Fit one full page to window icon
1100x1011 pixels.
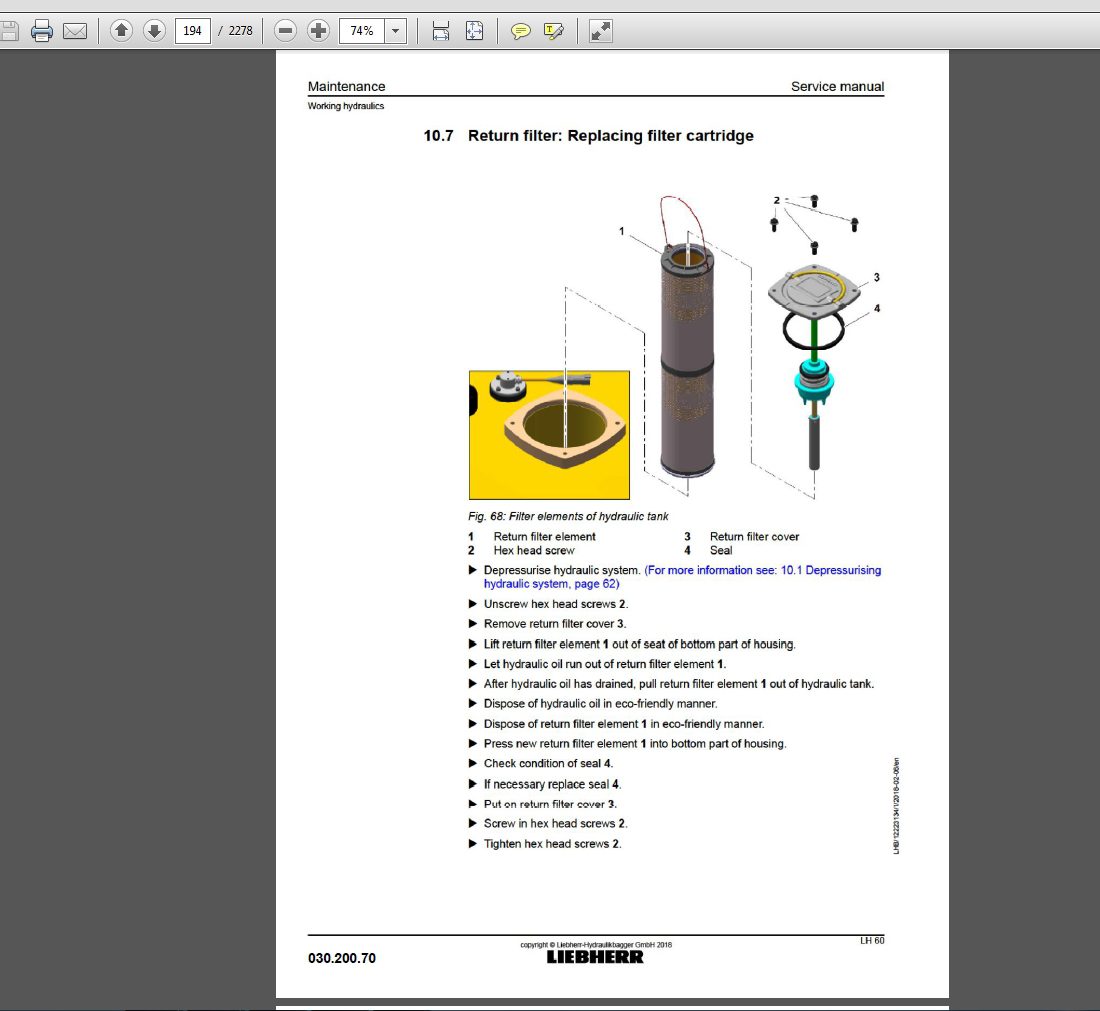pyautogui.click(x=474, y=31)
